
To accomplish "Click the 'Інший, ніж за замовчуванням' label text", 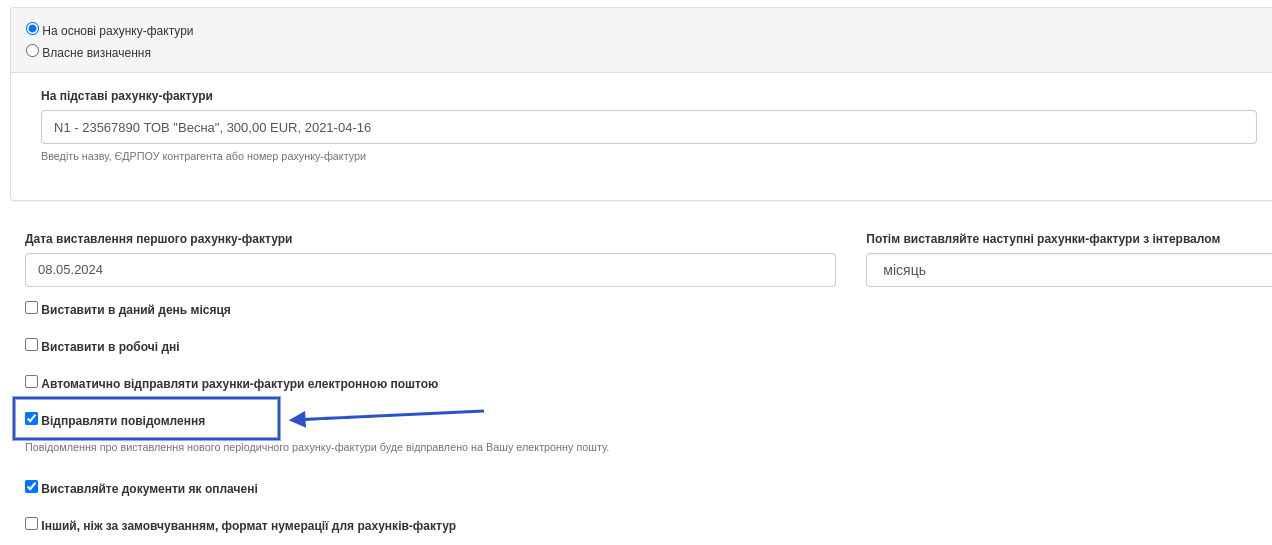I will point(249,526).
